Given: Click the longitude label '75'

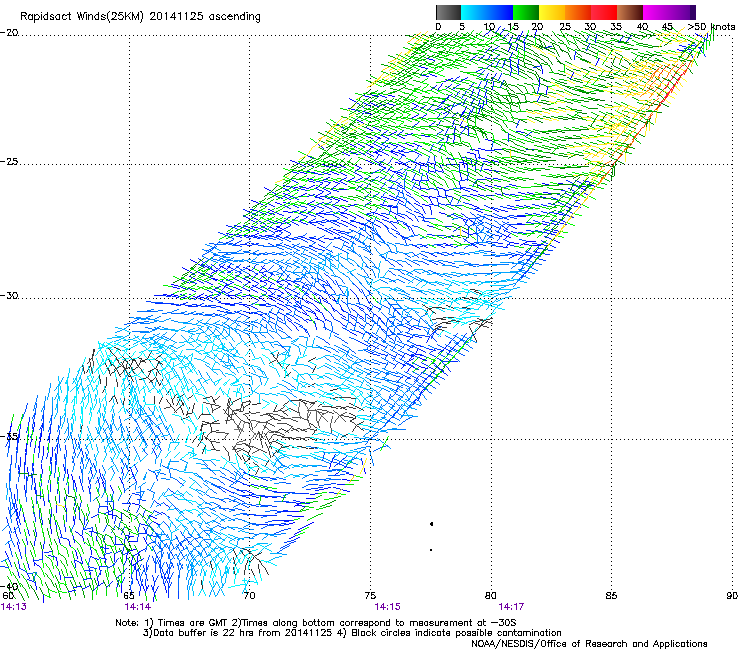Looking at the screenshot, I should tap(370, 596).
